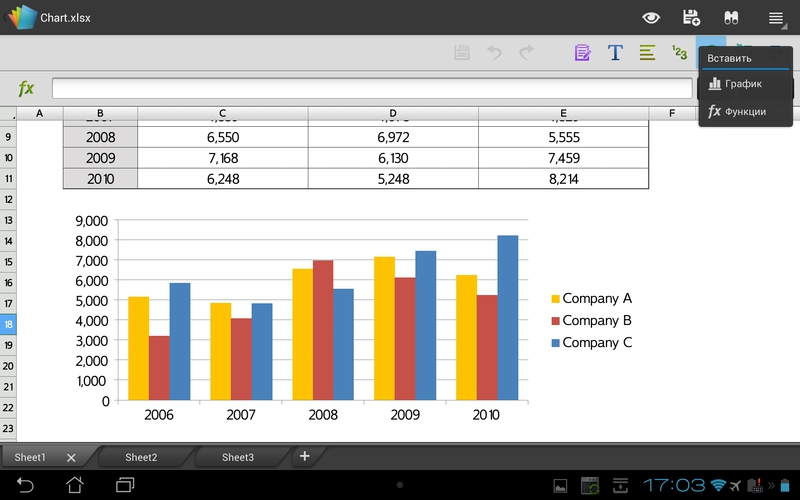Click cell containing 2008
The image size is (800, 500).
pos(101,137)
